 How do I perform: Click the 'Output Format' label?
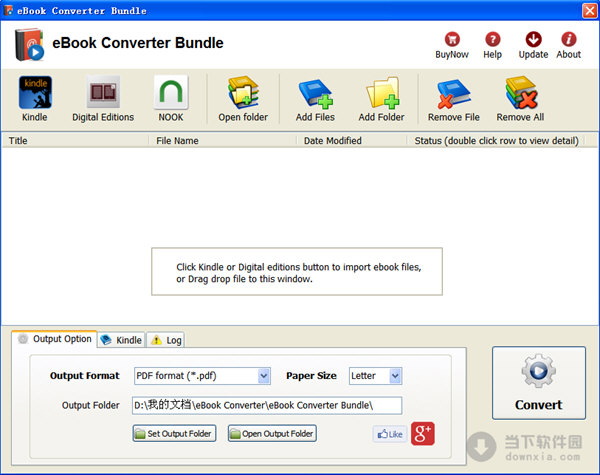pyautogui.click(x=85, y=376)
